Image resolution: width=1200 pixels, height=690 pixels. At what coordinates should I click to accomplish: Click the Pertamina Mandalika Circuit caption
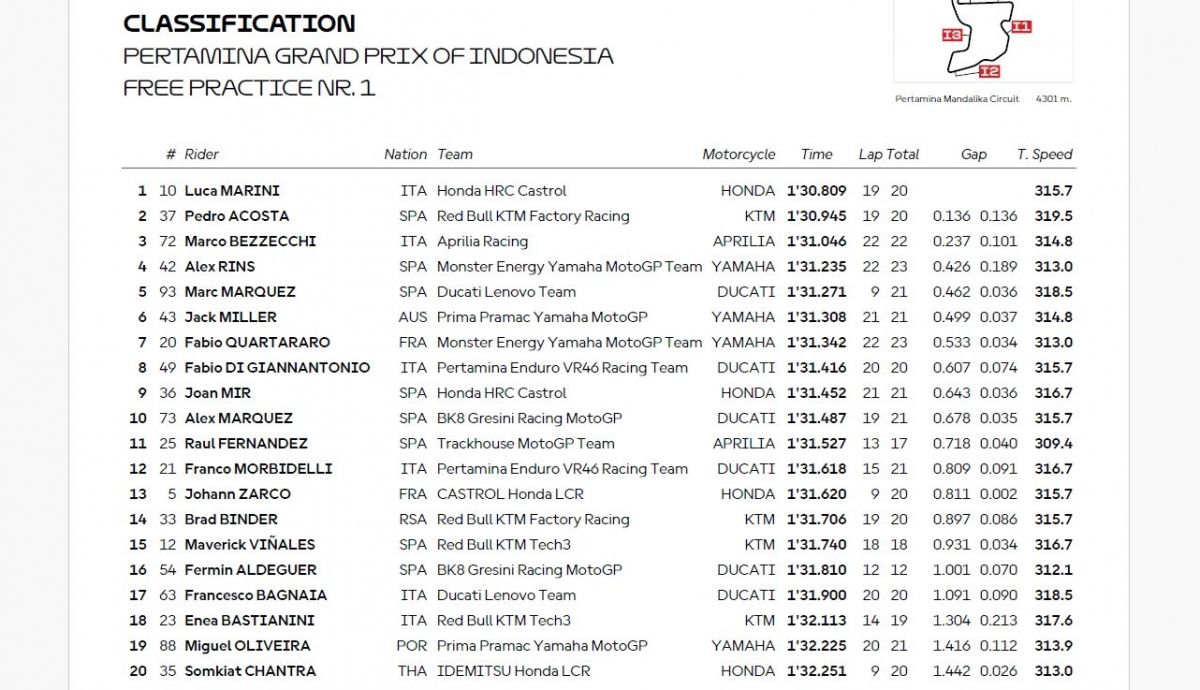(957, 99)
